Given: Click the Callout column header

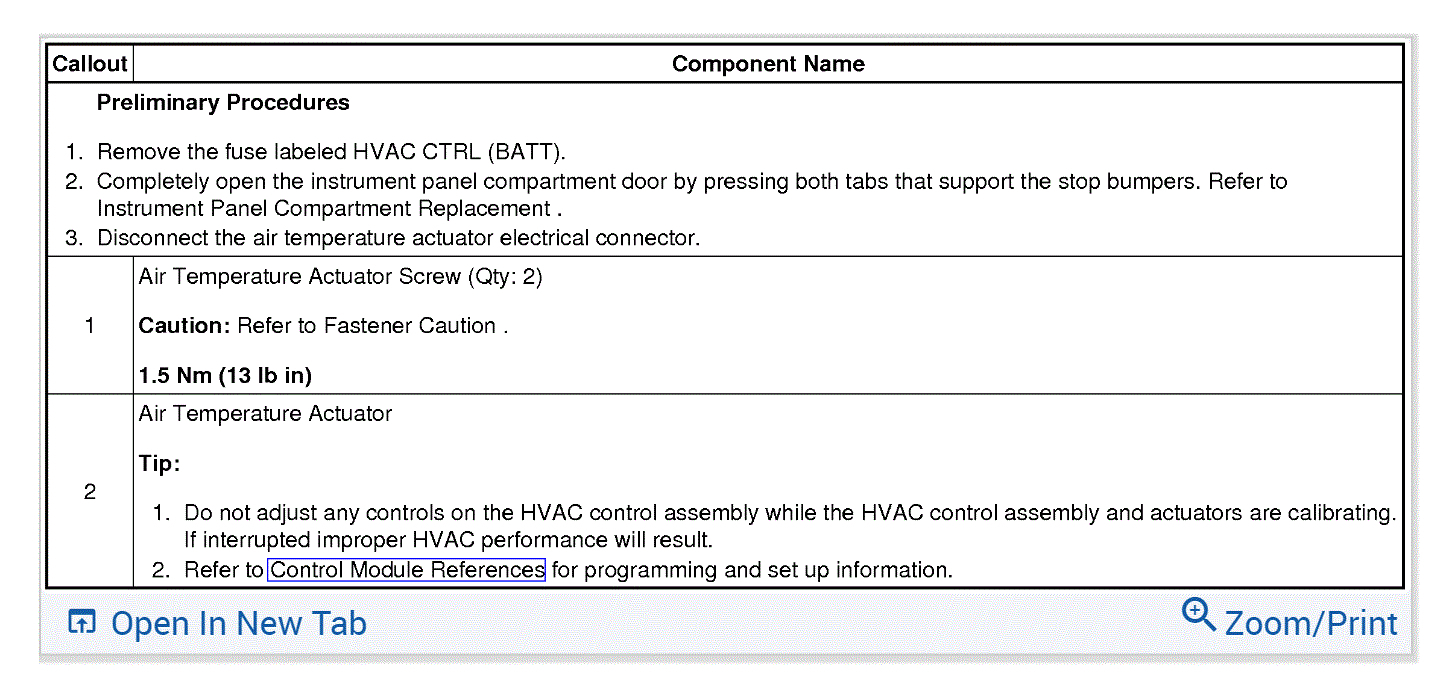Looking at the screenshot, I should tap(90, 64).
